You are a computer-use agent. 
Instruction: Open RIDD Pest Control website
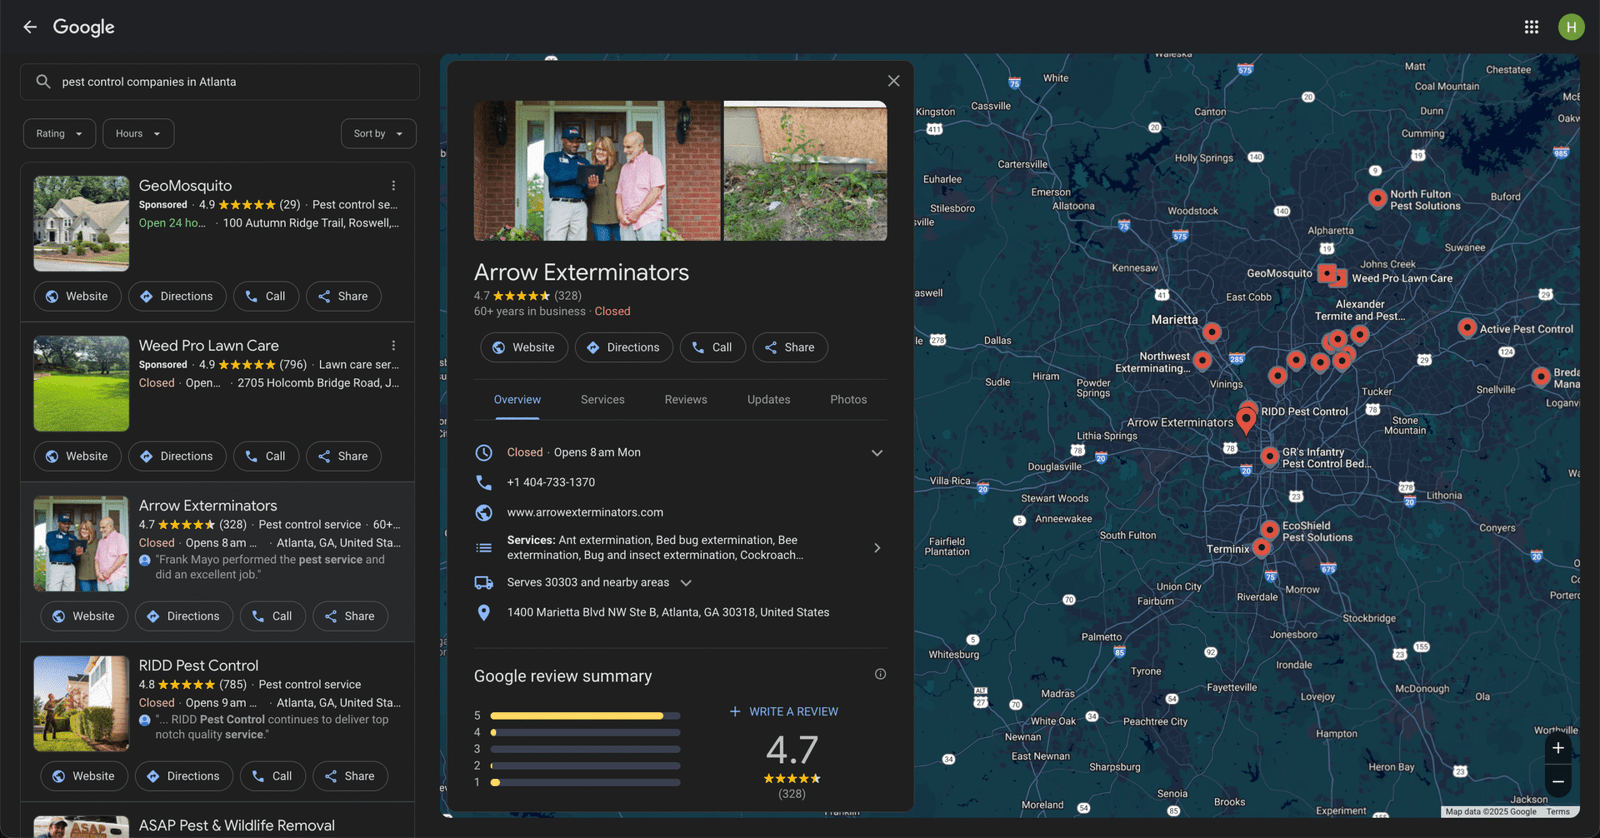(84, 776)
